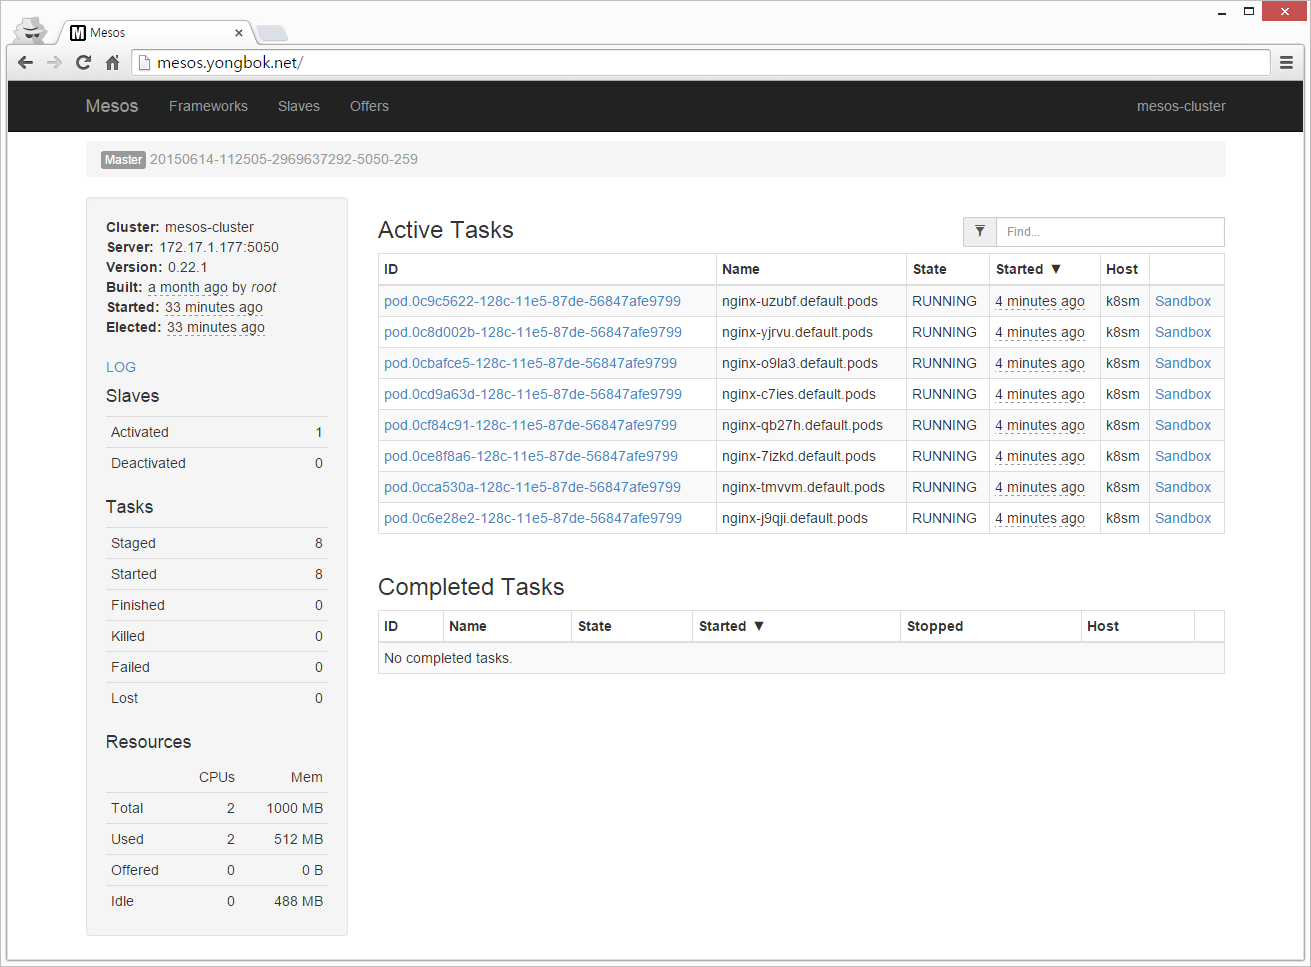
Task: Open Sandbox for nginx-c7ies.default.pods
Action: coord(1183,394)
